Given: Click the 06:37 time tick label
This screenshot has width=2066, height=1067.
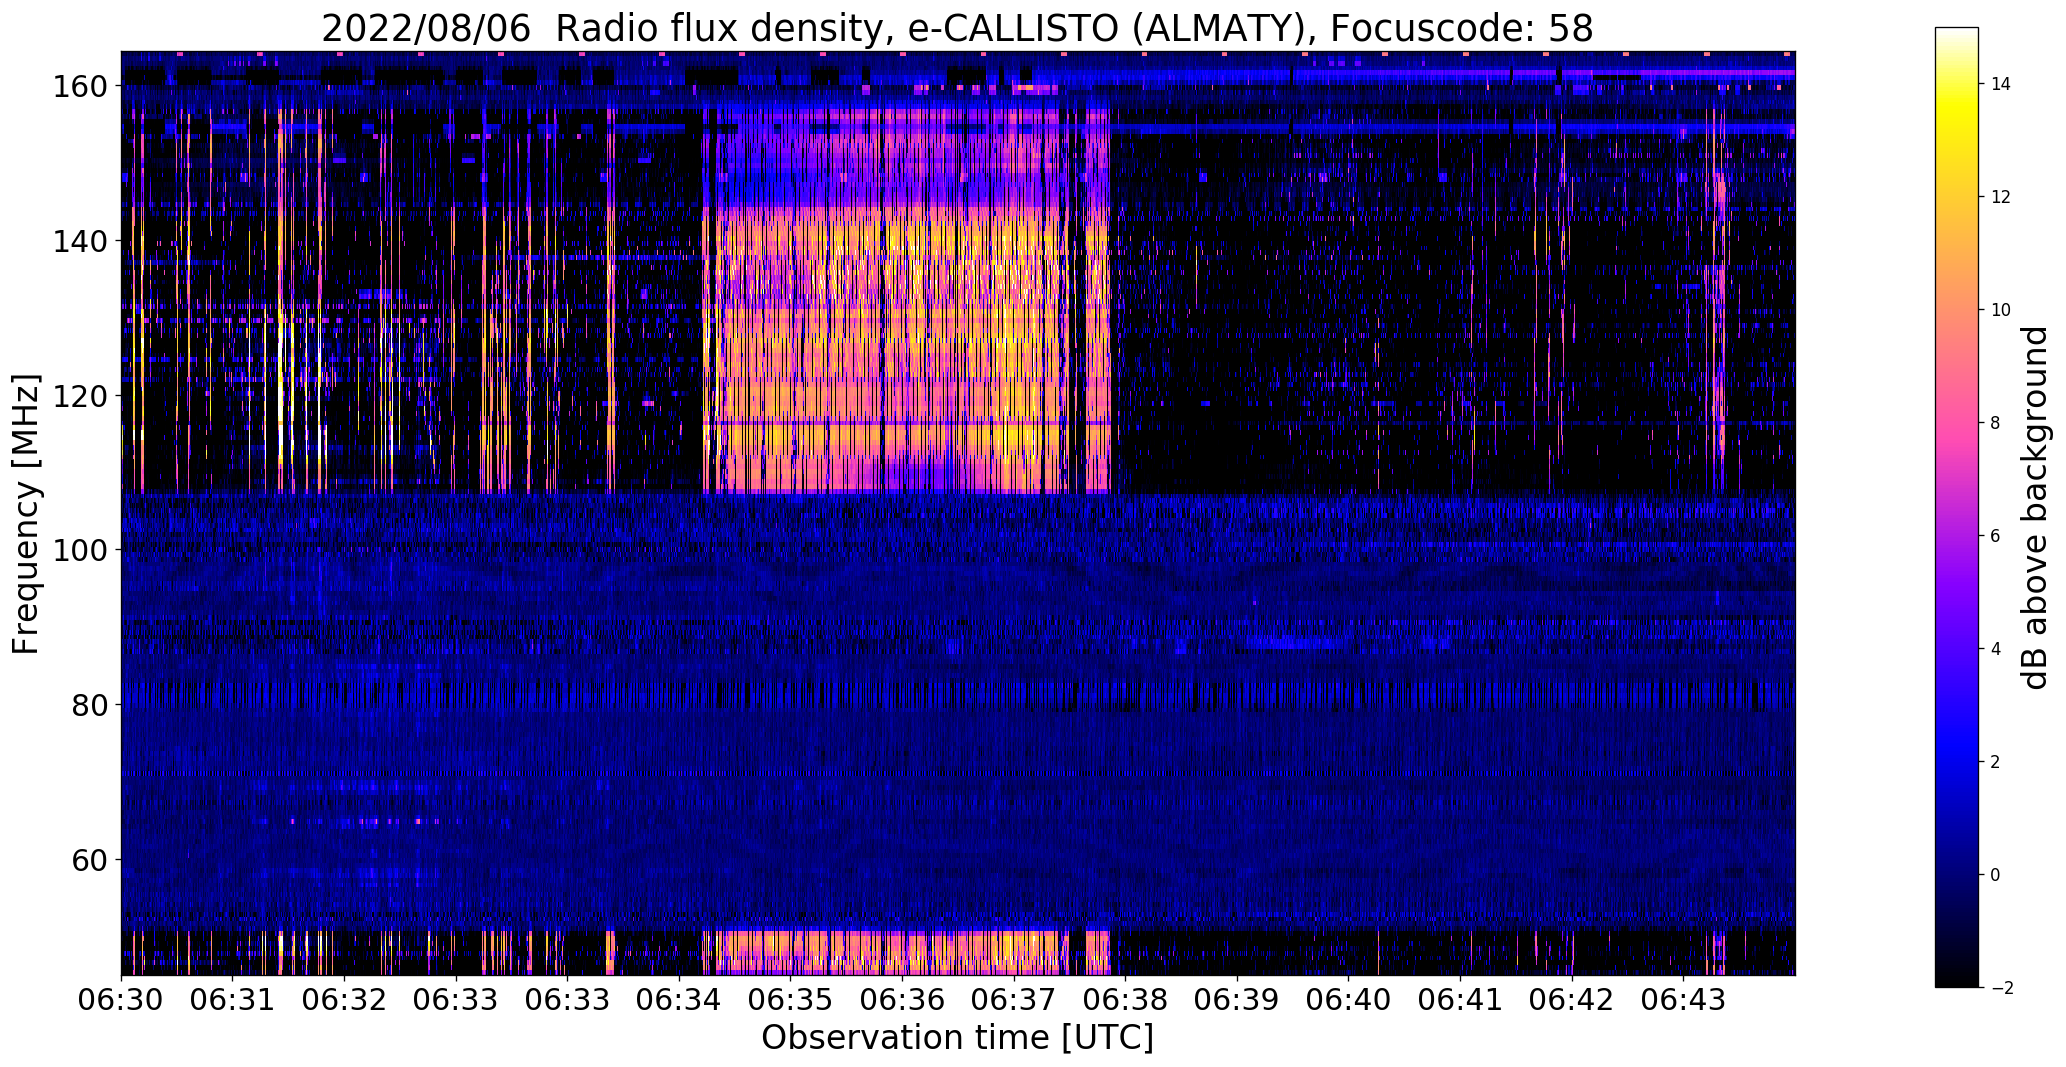Looking at the screenshot, I should click(x=1014, y=1000).
